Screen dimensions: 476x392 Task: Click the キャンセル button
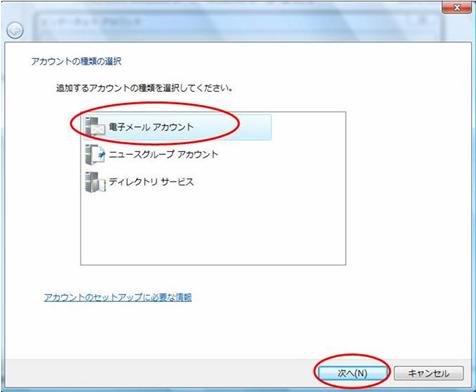click(x=429, y=373)
